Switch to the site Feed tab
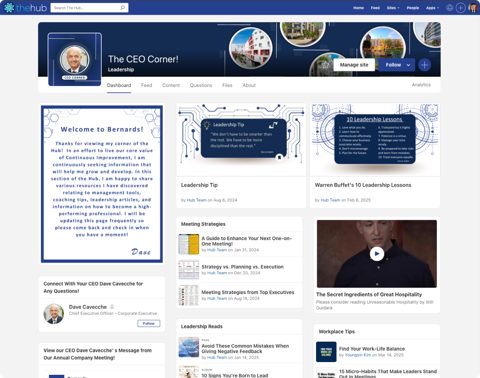The width and height of the screenshot is (480, 378). coord(146,85)
